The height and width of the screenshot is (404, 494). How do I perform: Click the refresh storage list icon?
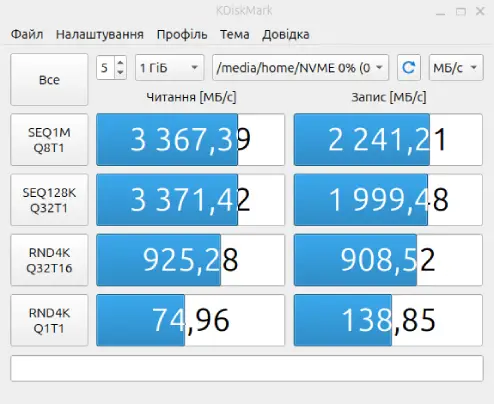[409, 68]
